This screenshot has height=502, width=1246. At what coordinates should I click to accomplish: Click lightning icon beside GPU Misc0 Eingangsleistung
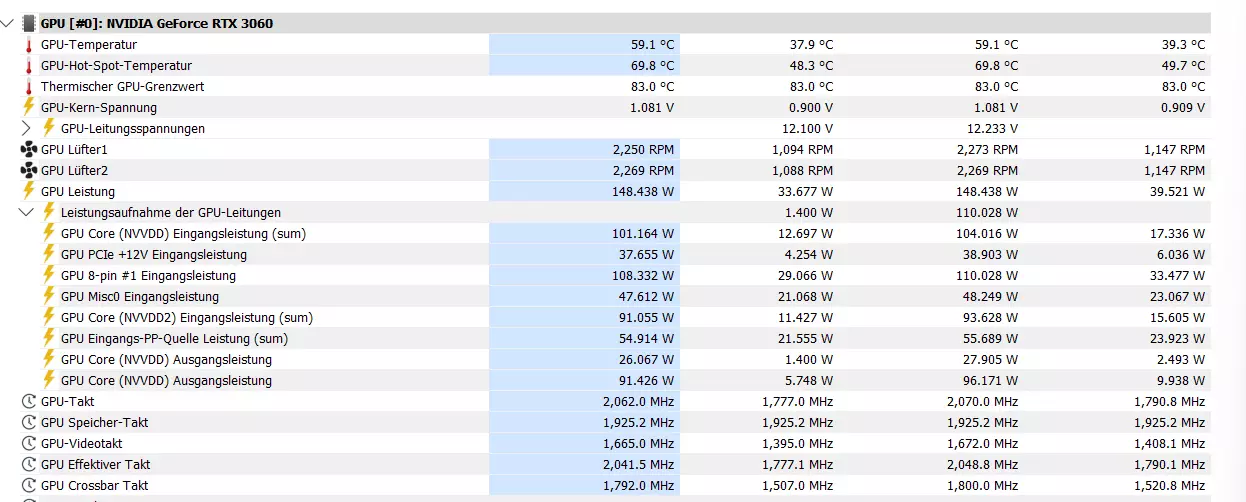pos(49,296)
